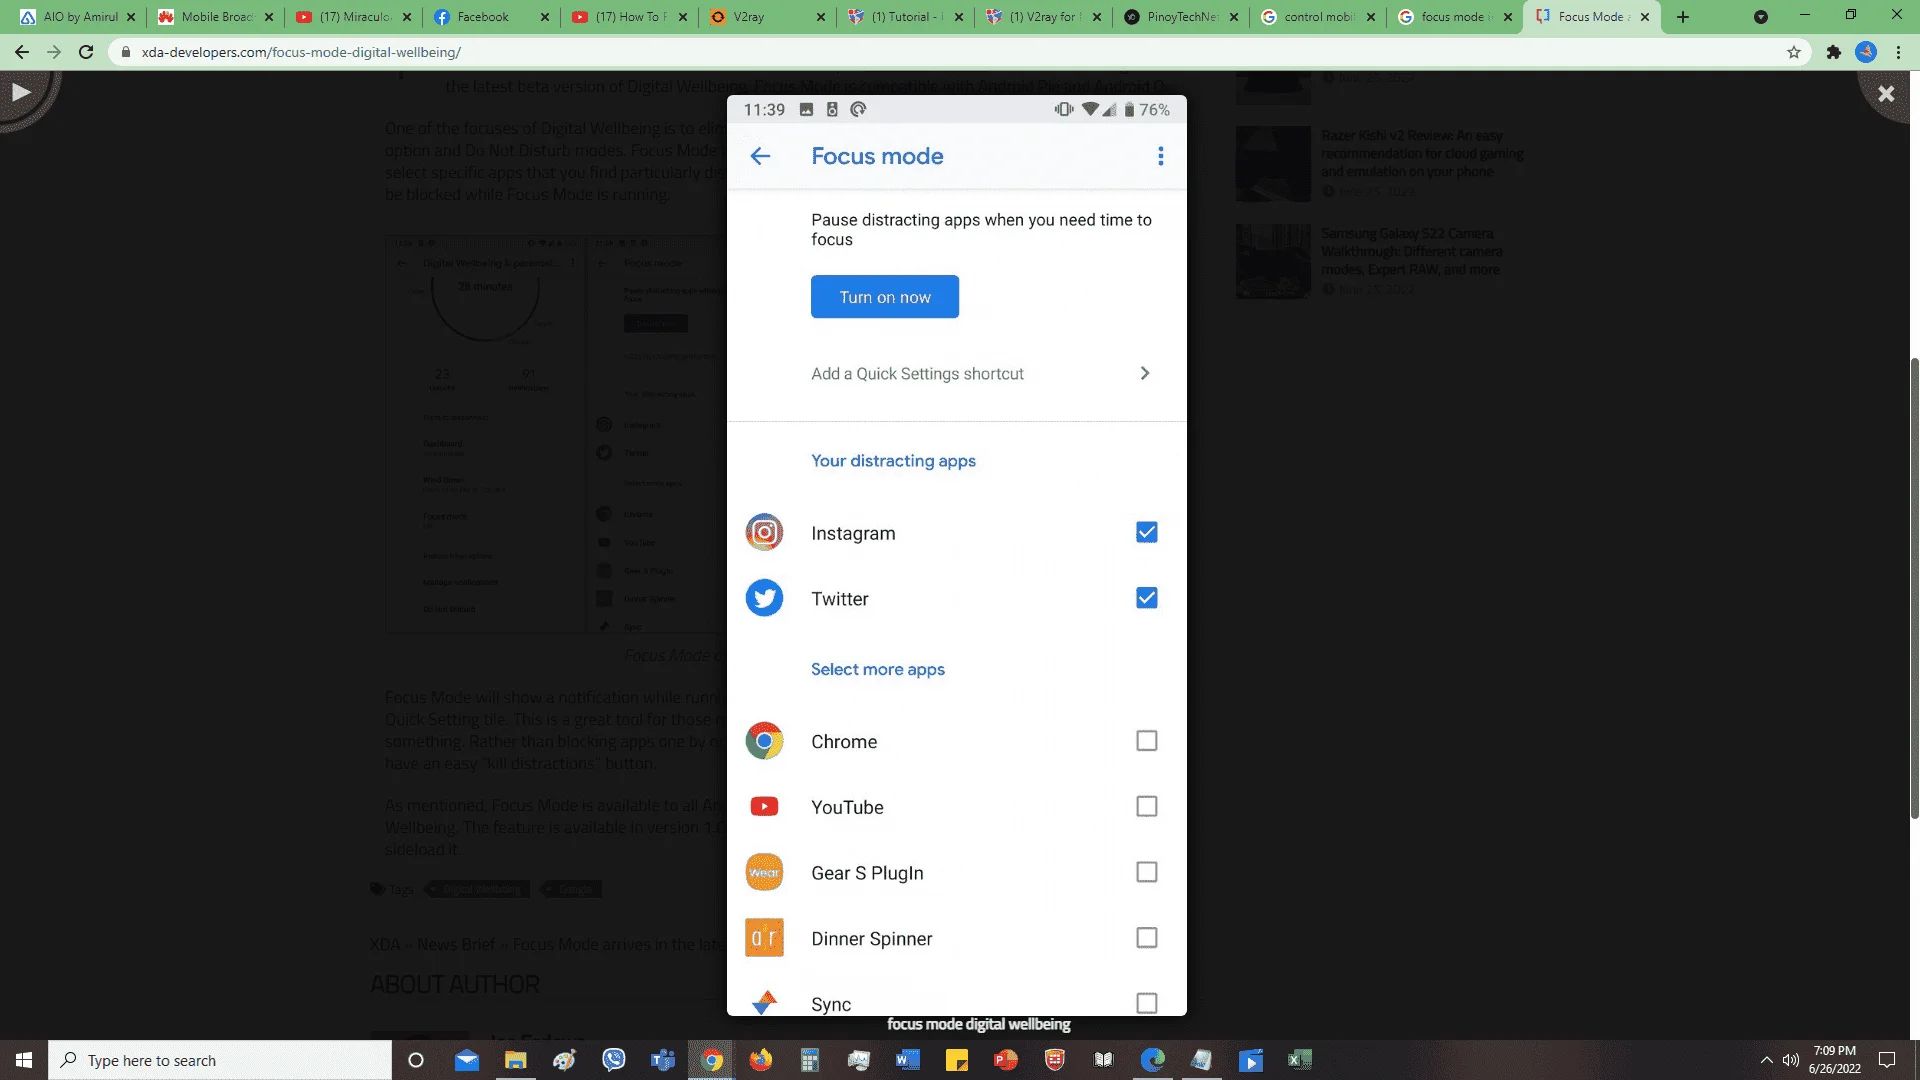
Task: Open a new browser tab
Action: tap(1683, 17)
